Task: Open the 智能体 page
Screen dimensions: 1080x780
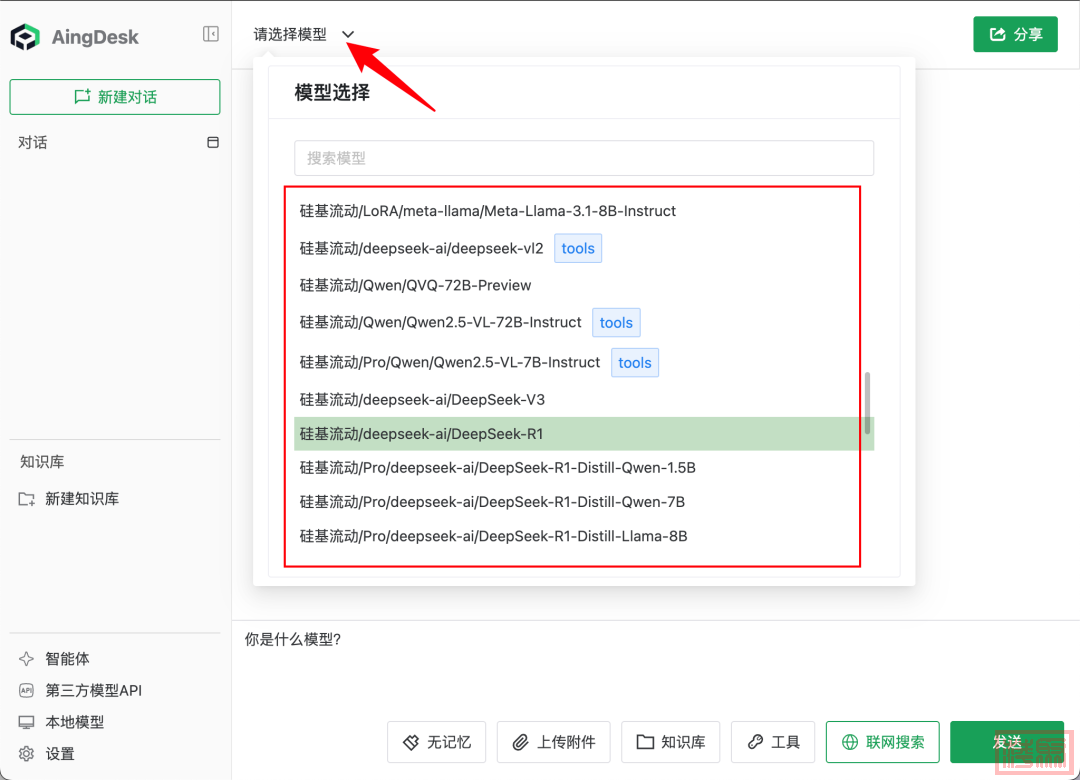Action: pyautogui.click(x=68, y=659)
